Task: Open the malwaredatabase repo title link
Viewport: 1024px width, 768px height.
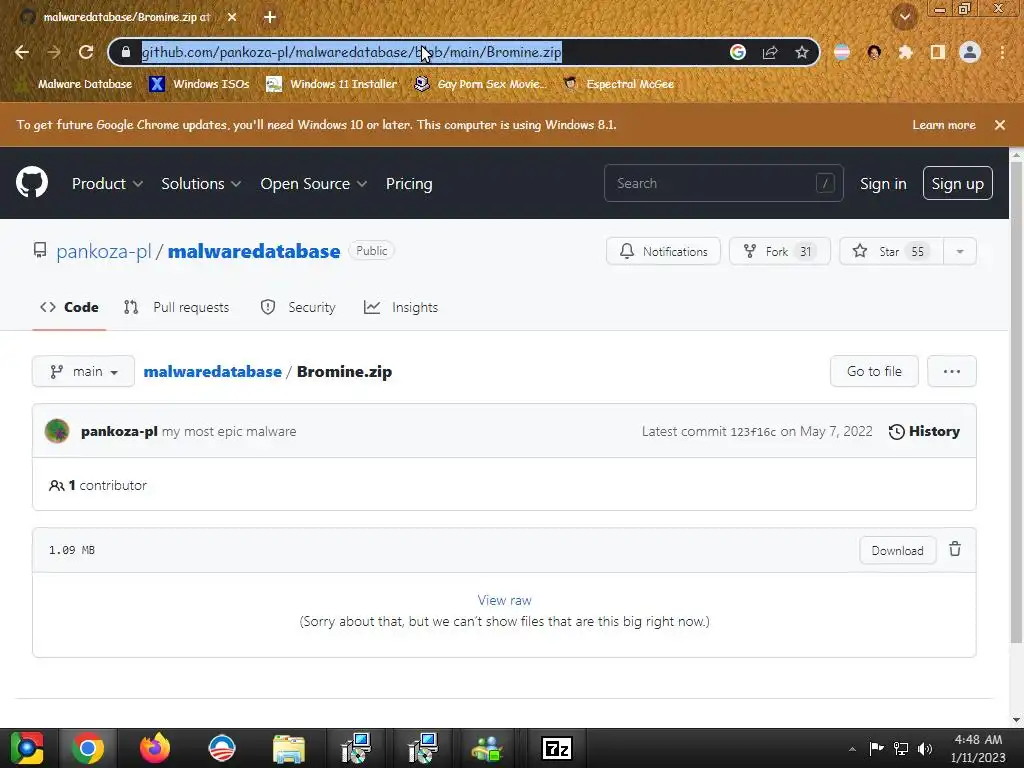Action: pos(254,251)
